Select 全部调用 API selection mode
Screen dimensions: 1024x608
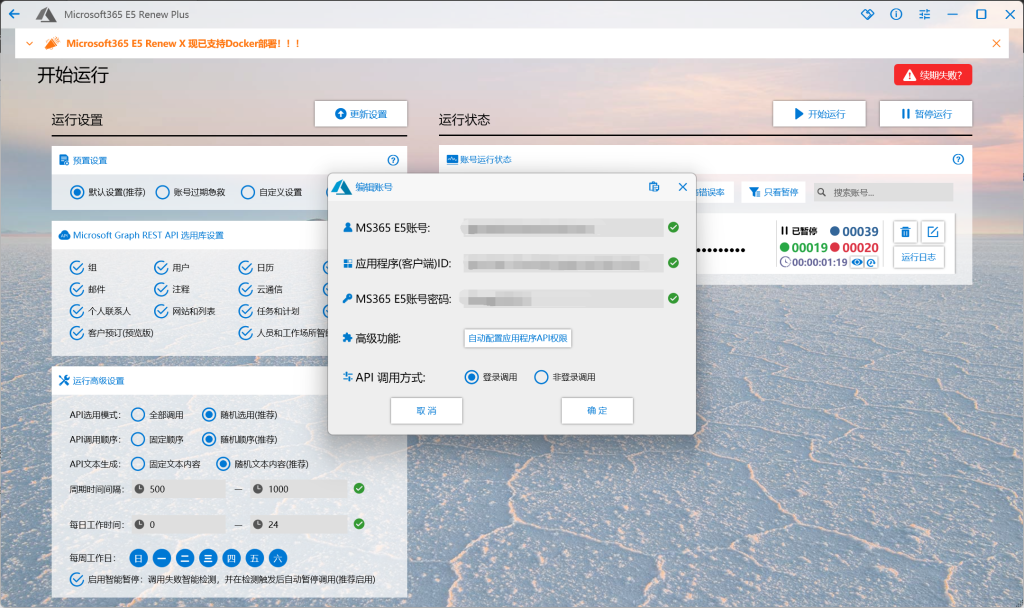pyautogui.click(x=138, y=415)
